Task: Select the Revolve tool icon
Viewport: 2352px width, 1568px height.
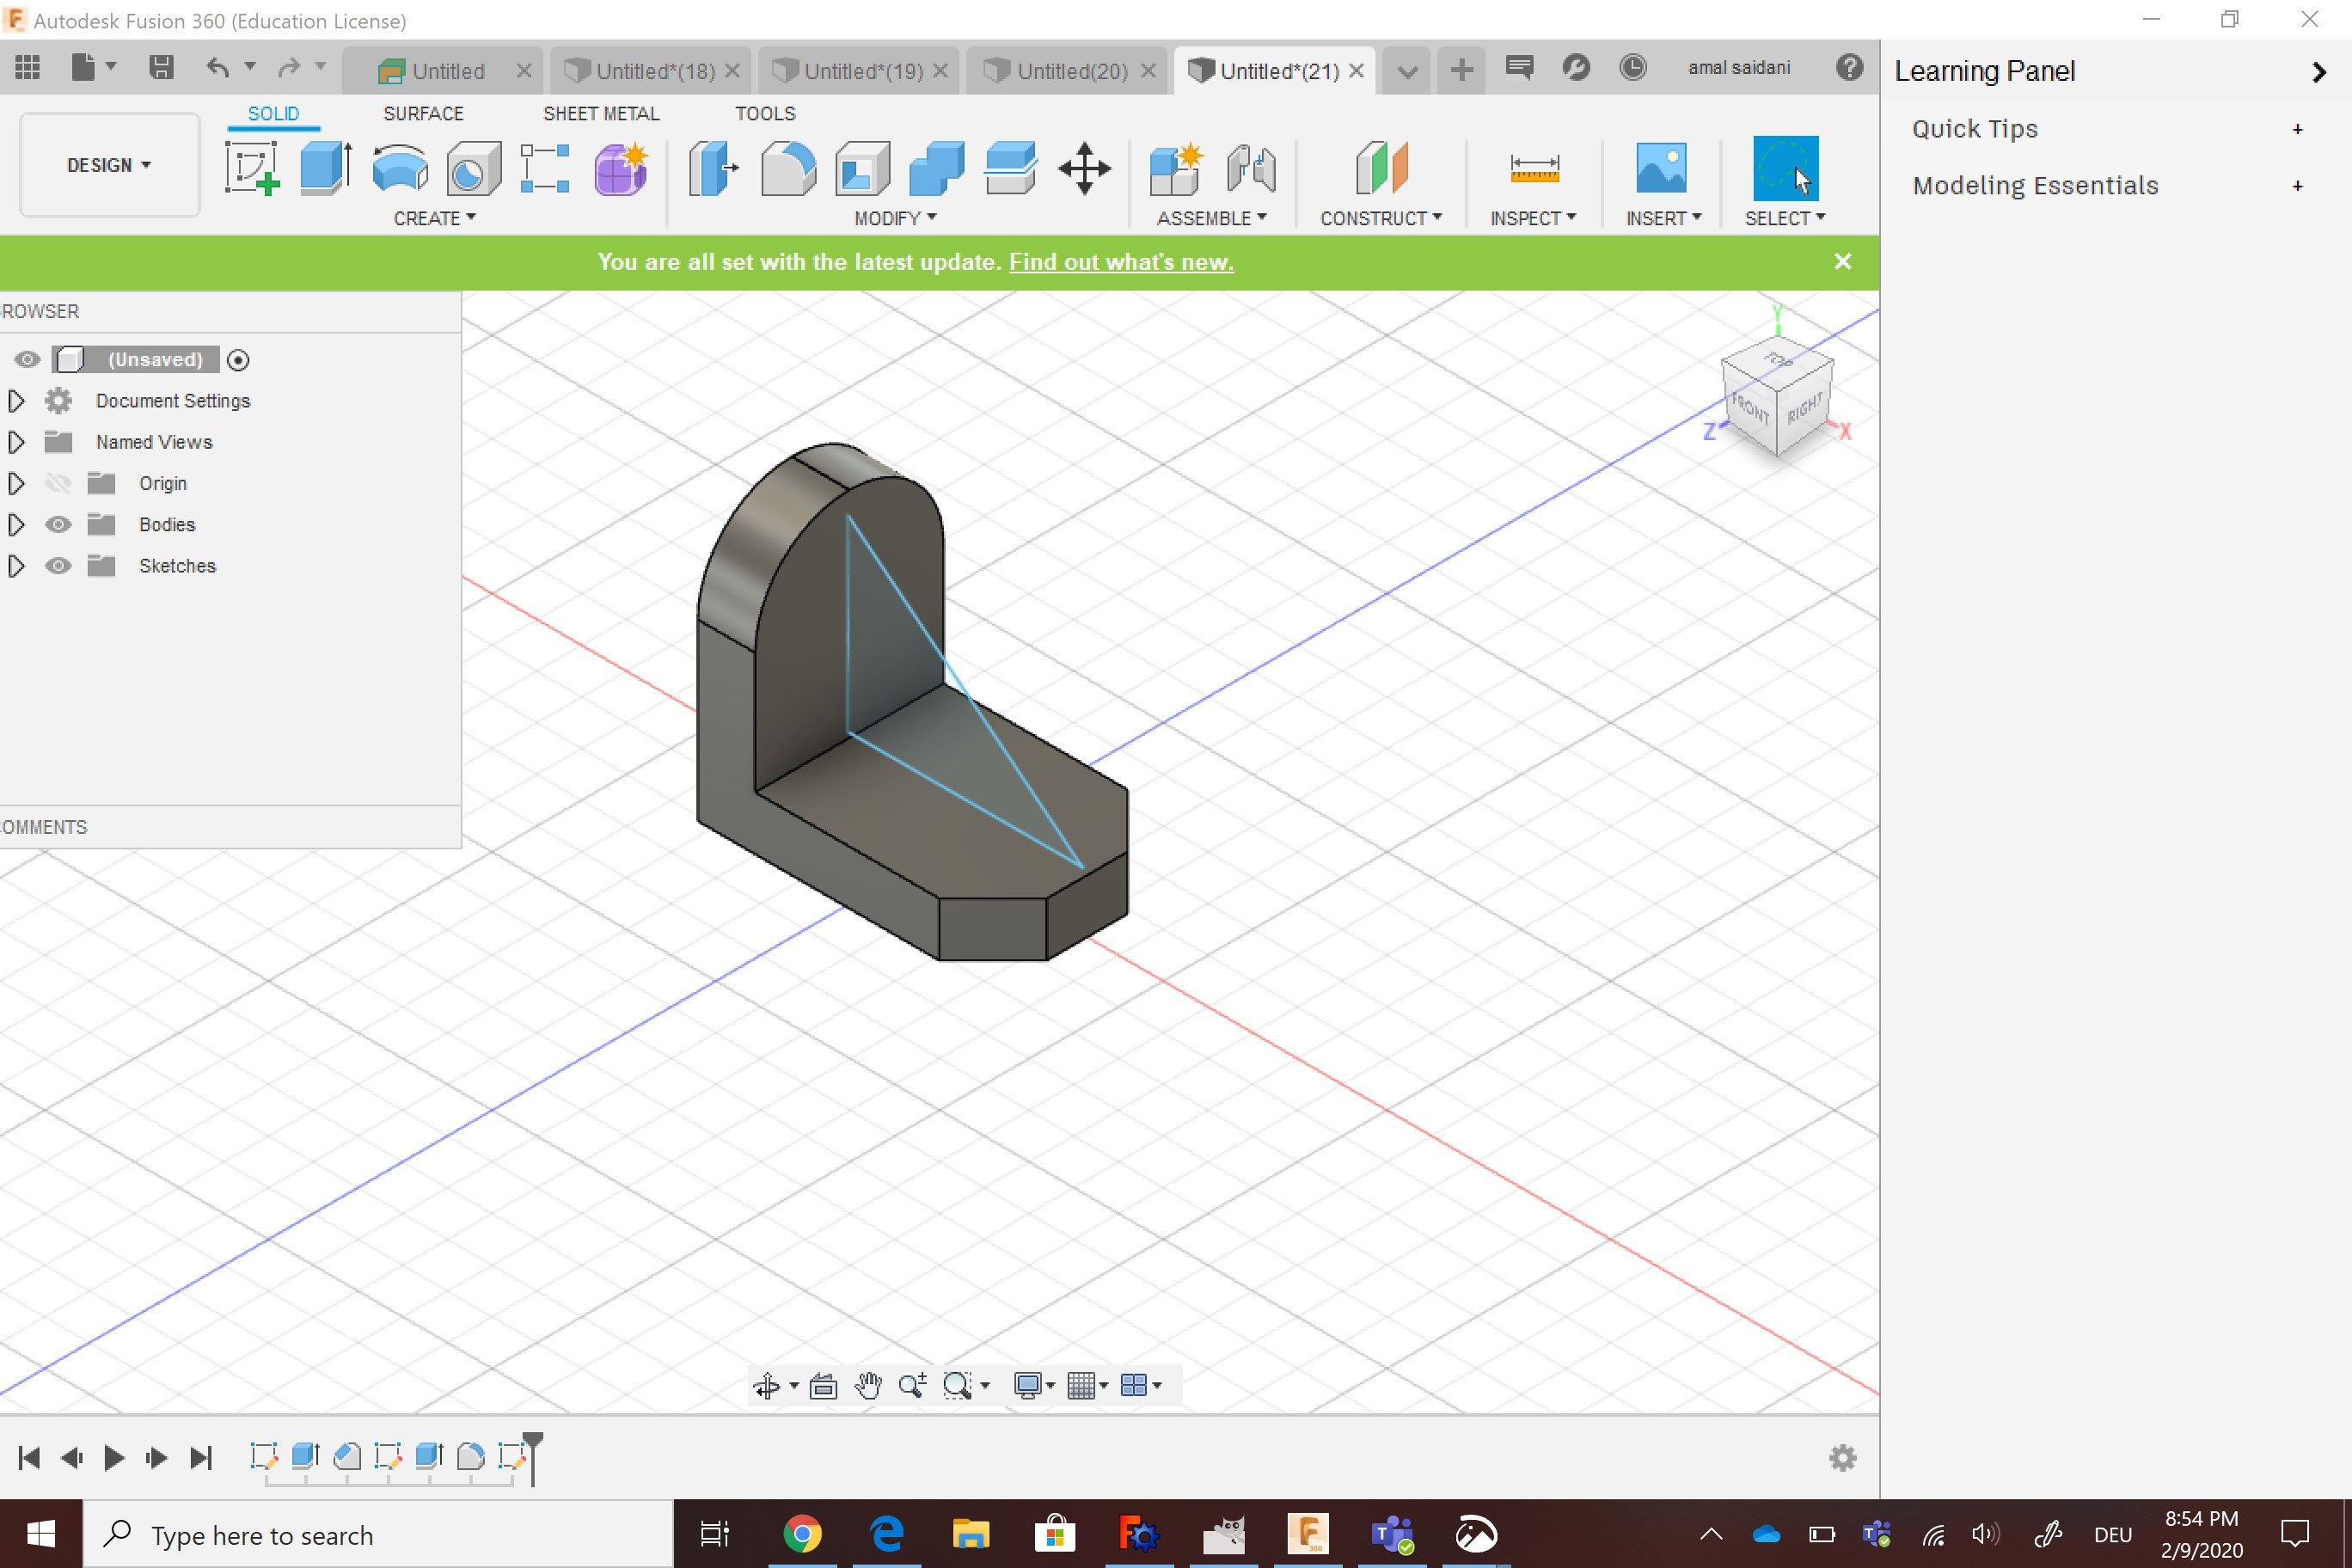Action: [400, 168]
